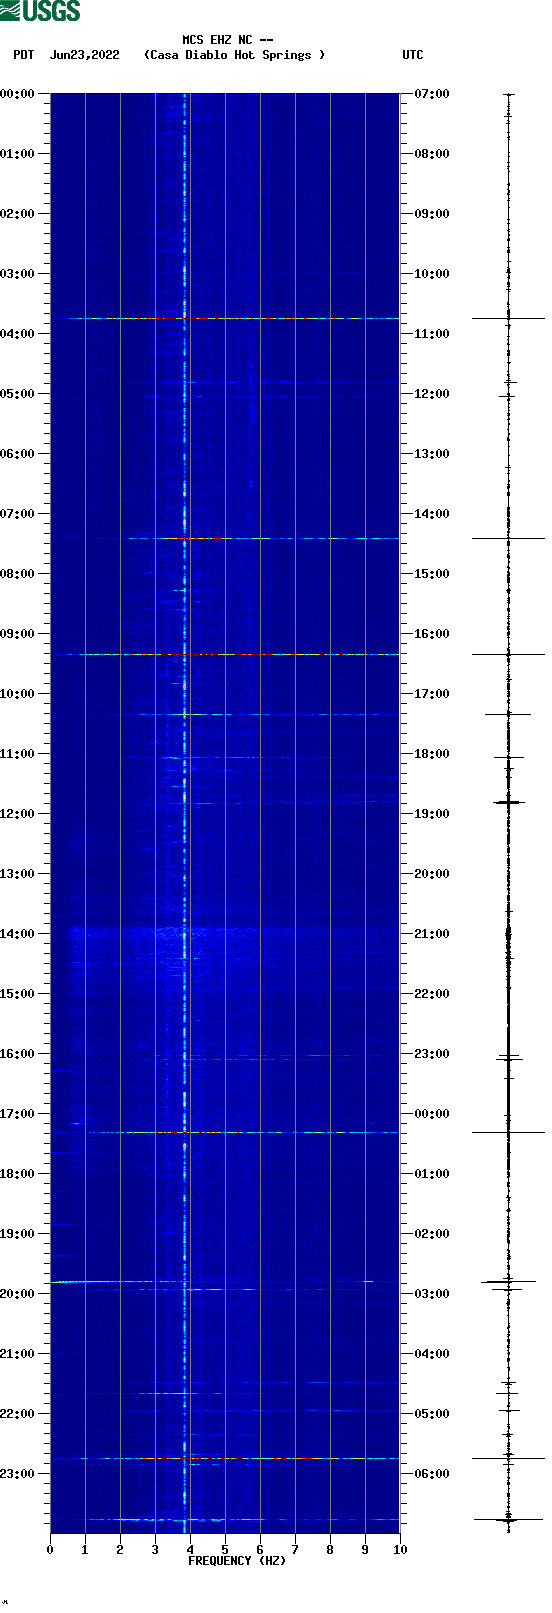The height and width of the screenshot is (1613, 552).
Task: Click PDT time label '17:00'
Action: tap(18, 1114)
